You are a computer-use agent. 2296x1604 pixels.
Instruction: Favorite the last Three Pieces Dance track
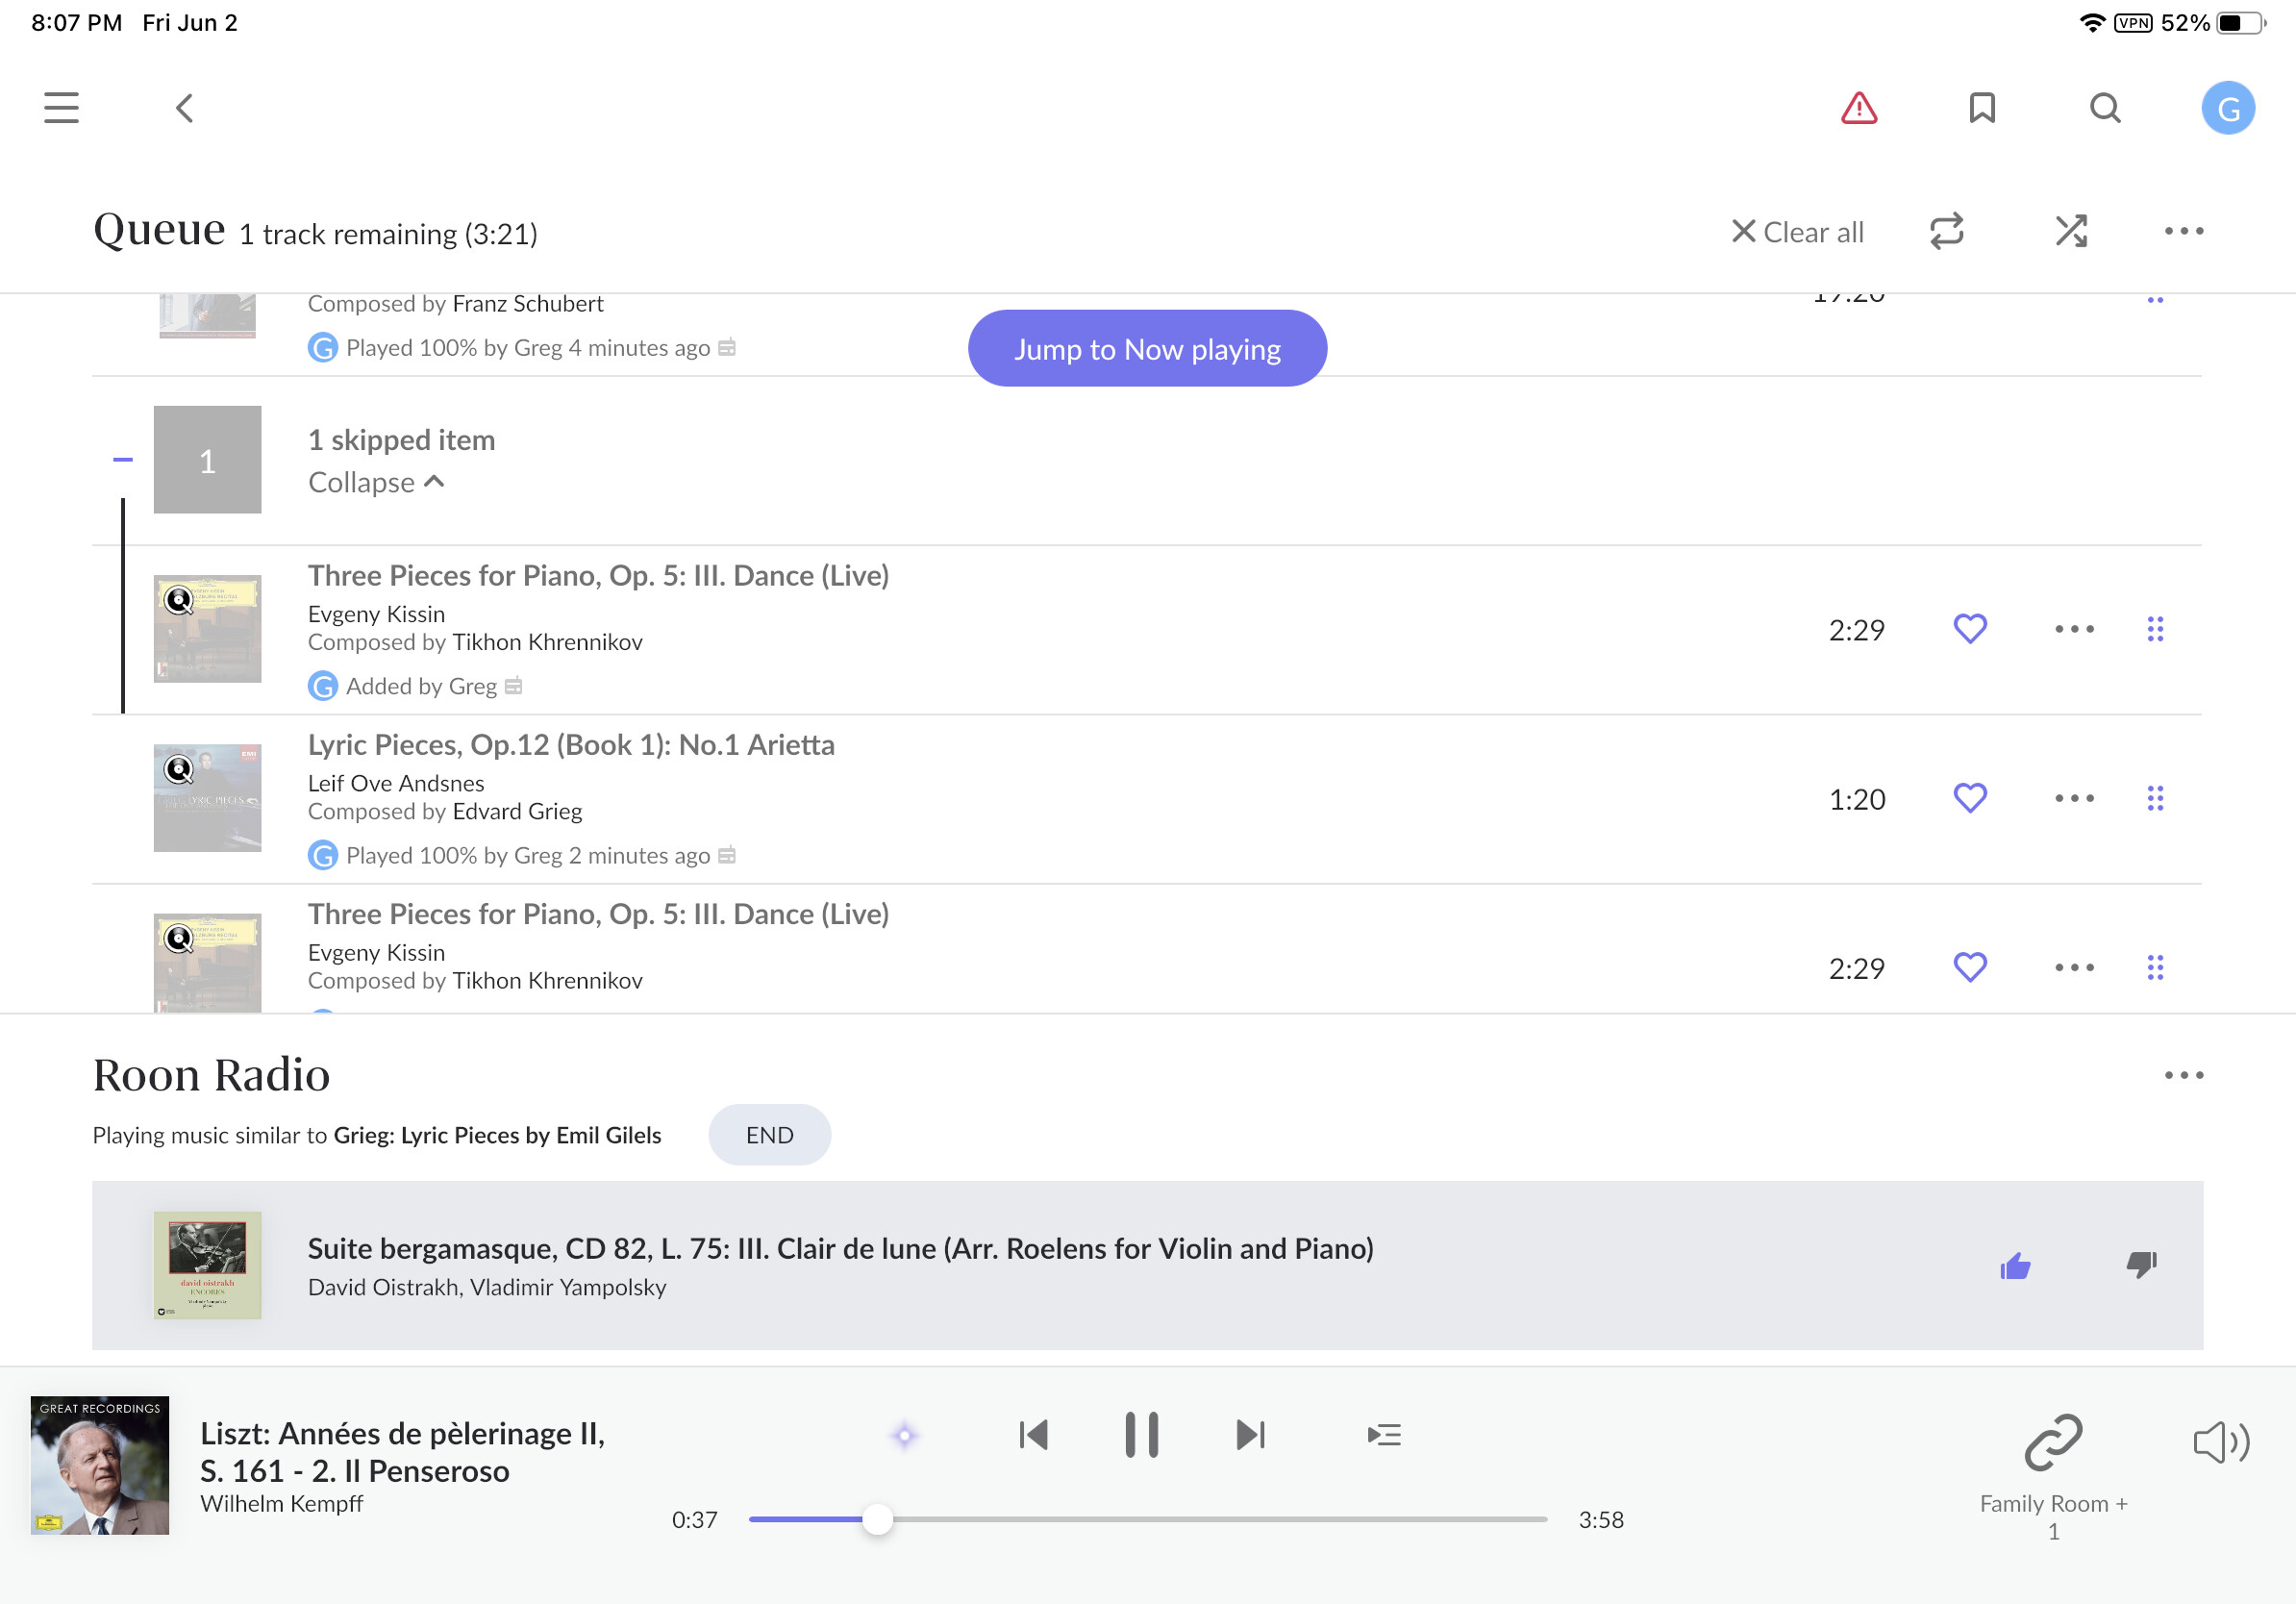[x=1970, y=967]
